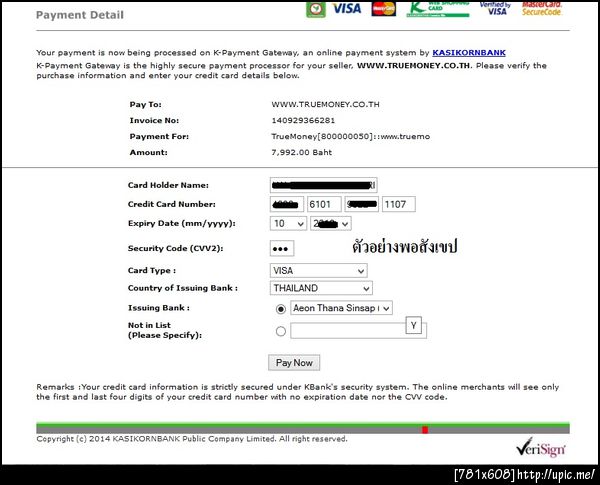Click the VISA logo in header
The height and width of the screenshot is (485, 600).
[x=347, y=8]
